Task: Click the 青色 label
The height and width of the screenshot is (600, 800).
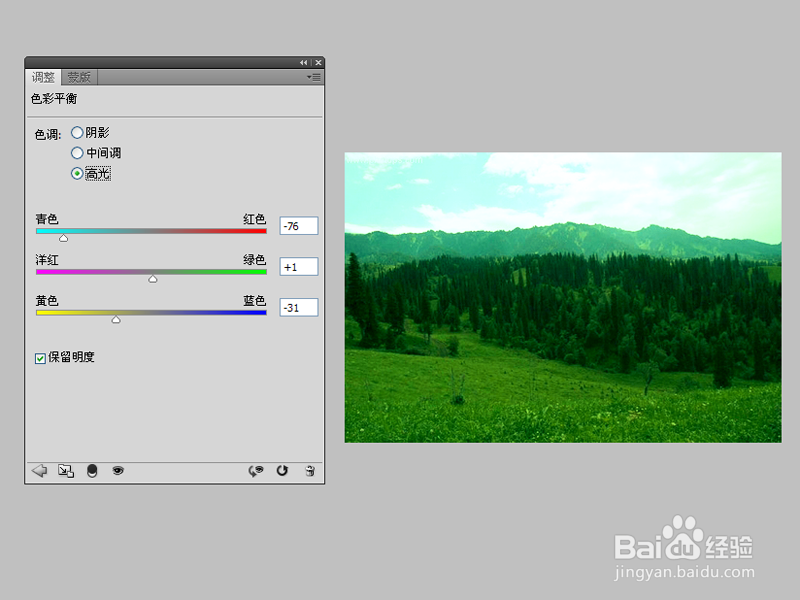Action: coord(47,219)
